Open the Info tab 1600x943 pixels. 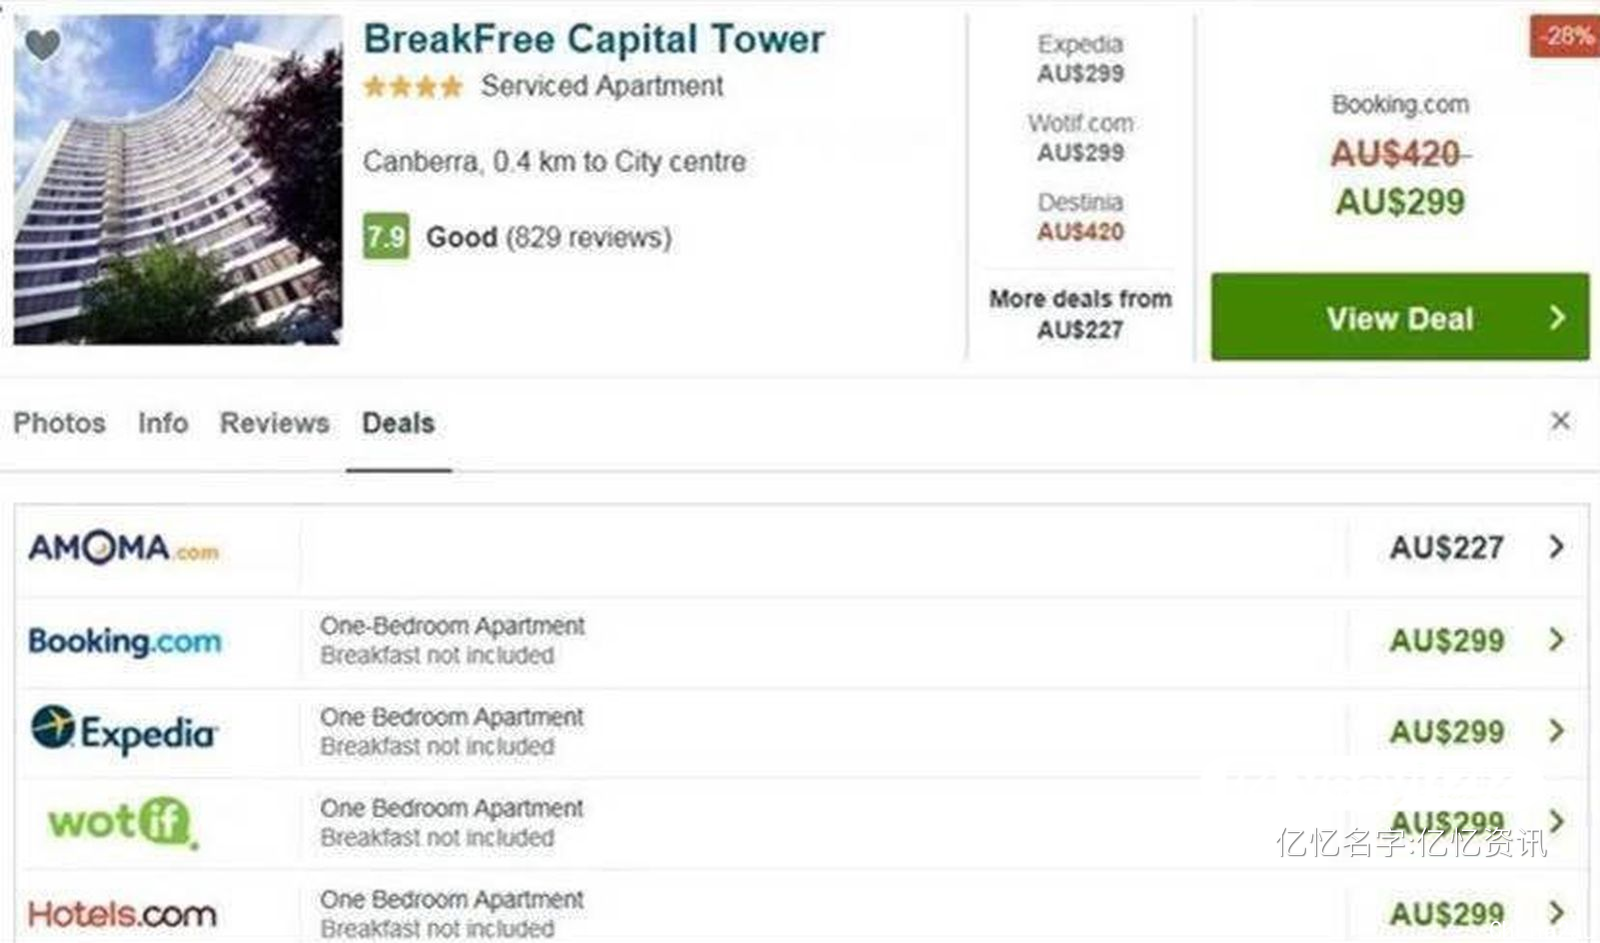pos(163,423)
